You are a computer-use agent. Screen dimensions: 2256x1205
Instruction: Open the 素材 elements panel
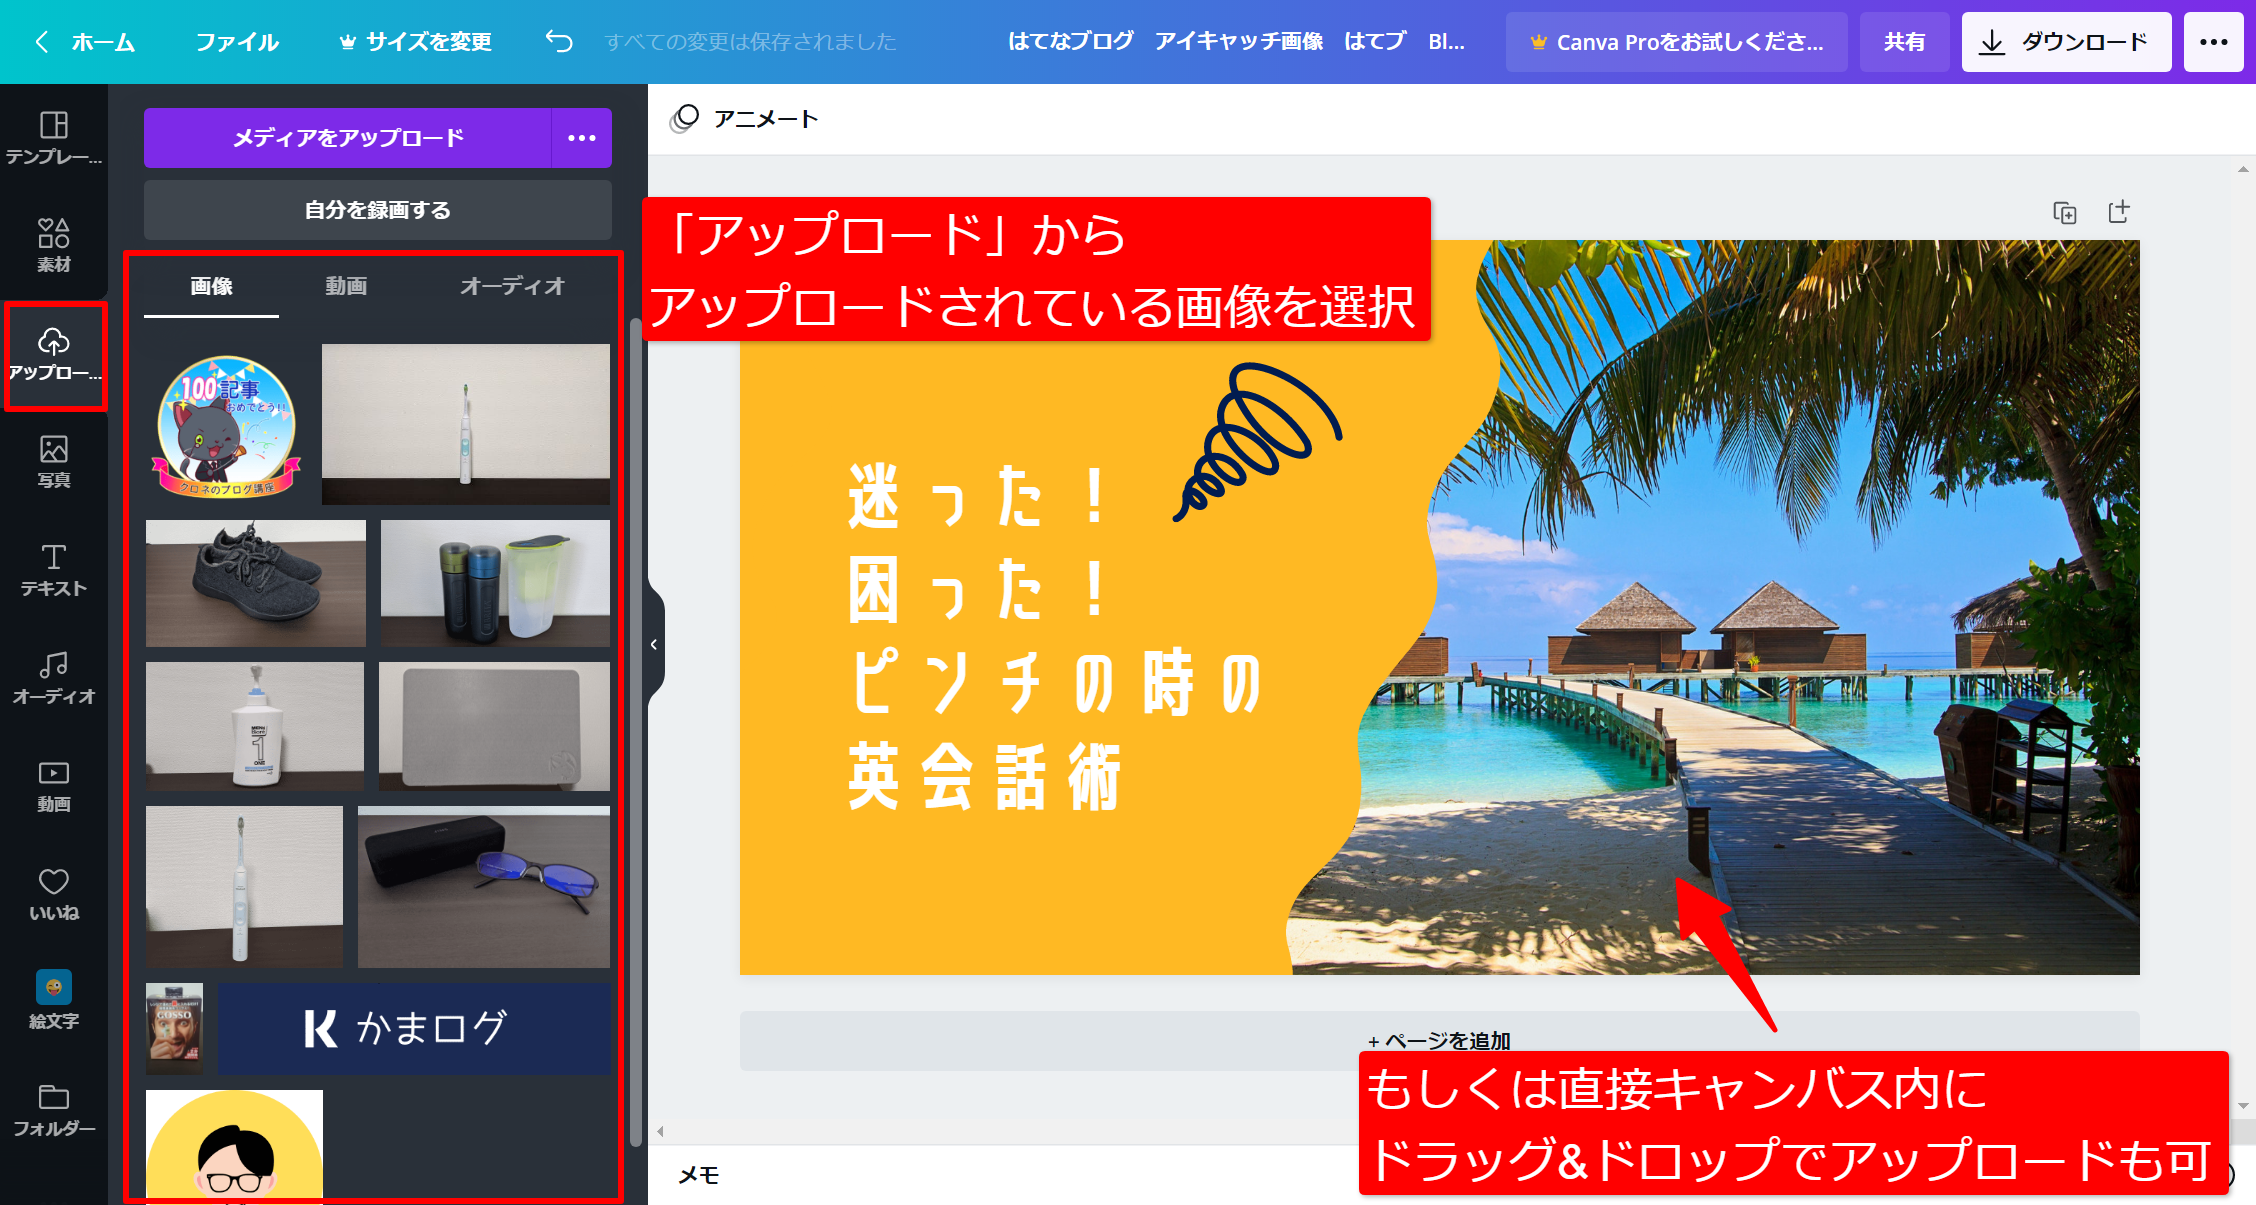tap(54, 246)
